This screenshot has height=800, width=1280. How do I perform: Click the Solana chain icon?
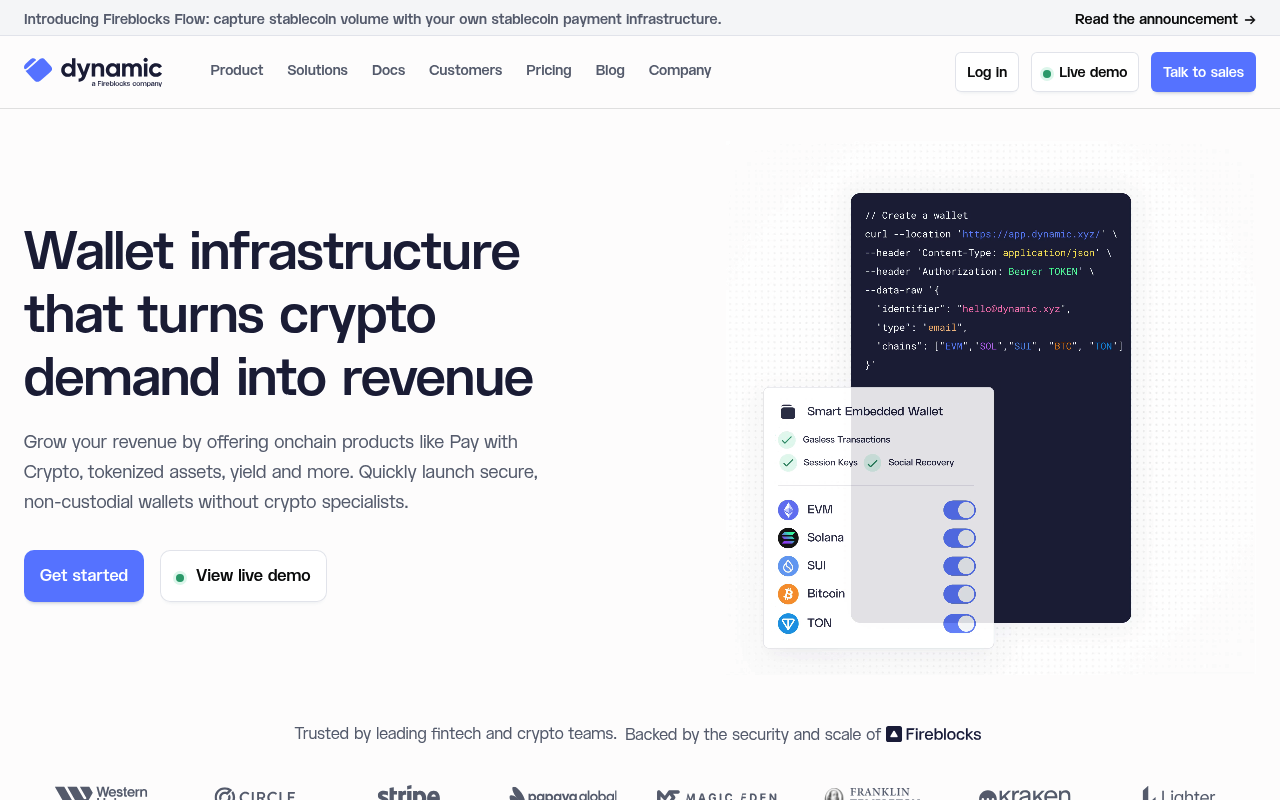tap(788, 538)
